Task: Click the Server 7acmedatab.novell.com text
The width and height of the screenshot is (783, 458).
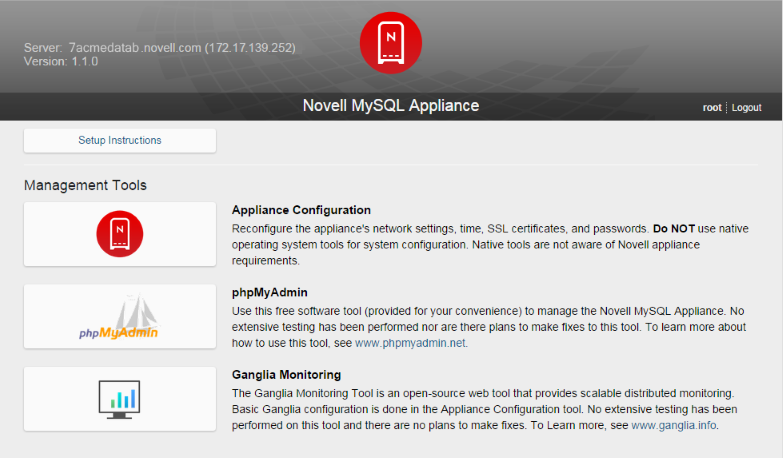Action: coord(160,48)
